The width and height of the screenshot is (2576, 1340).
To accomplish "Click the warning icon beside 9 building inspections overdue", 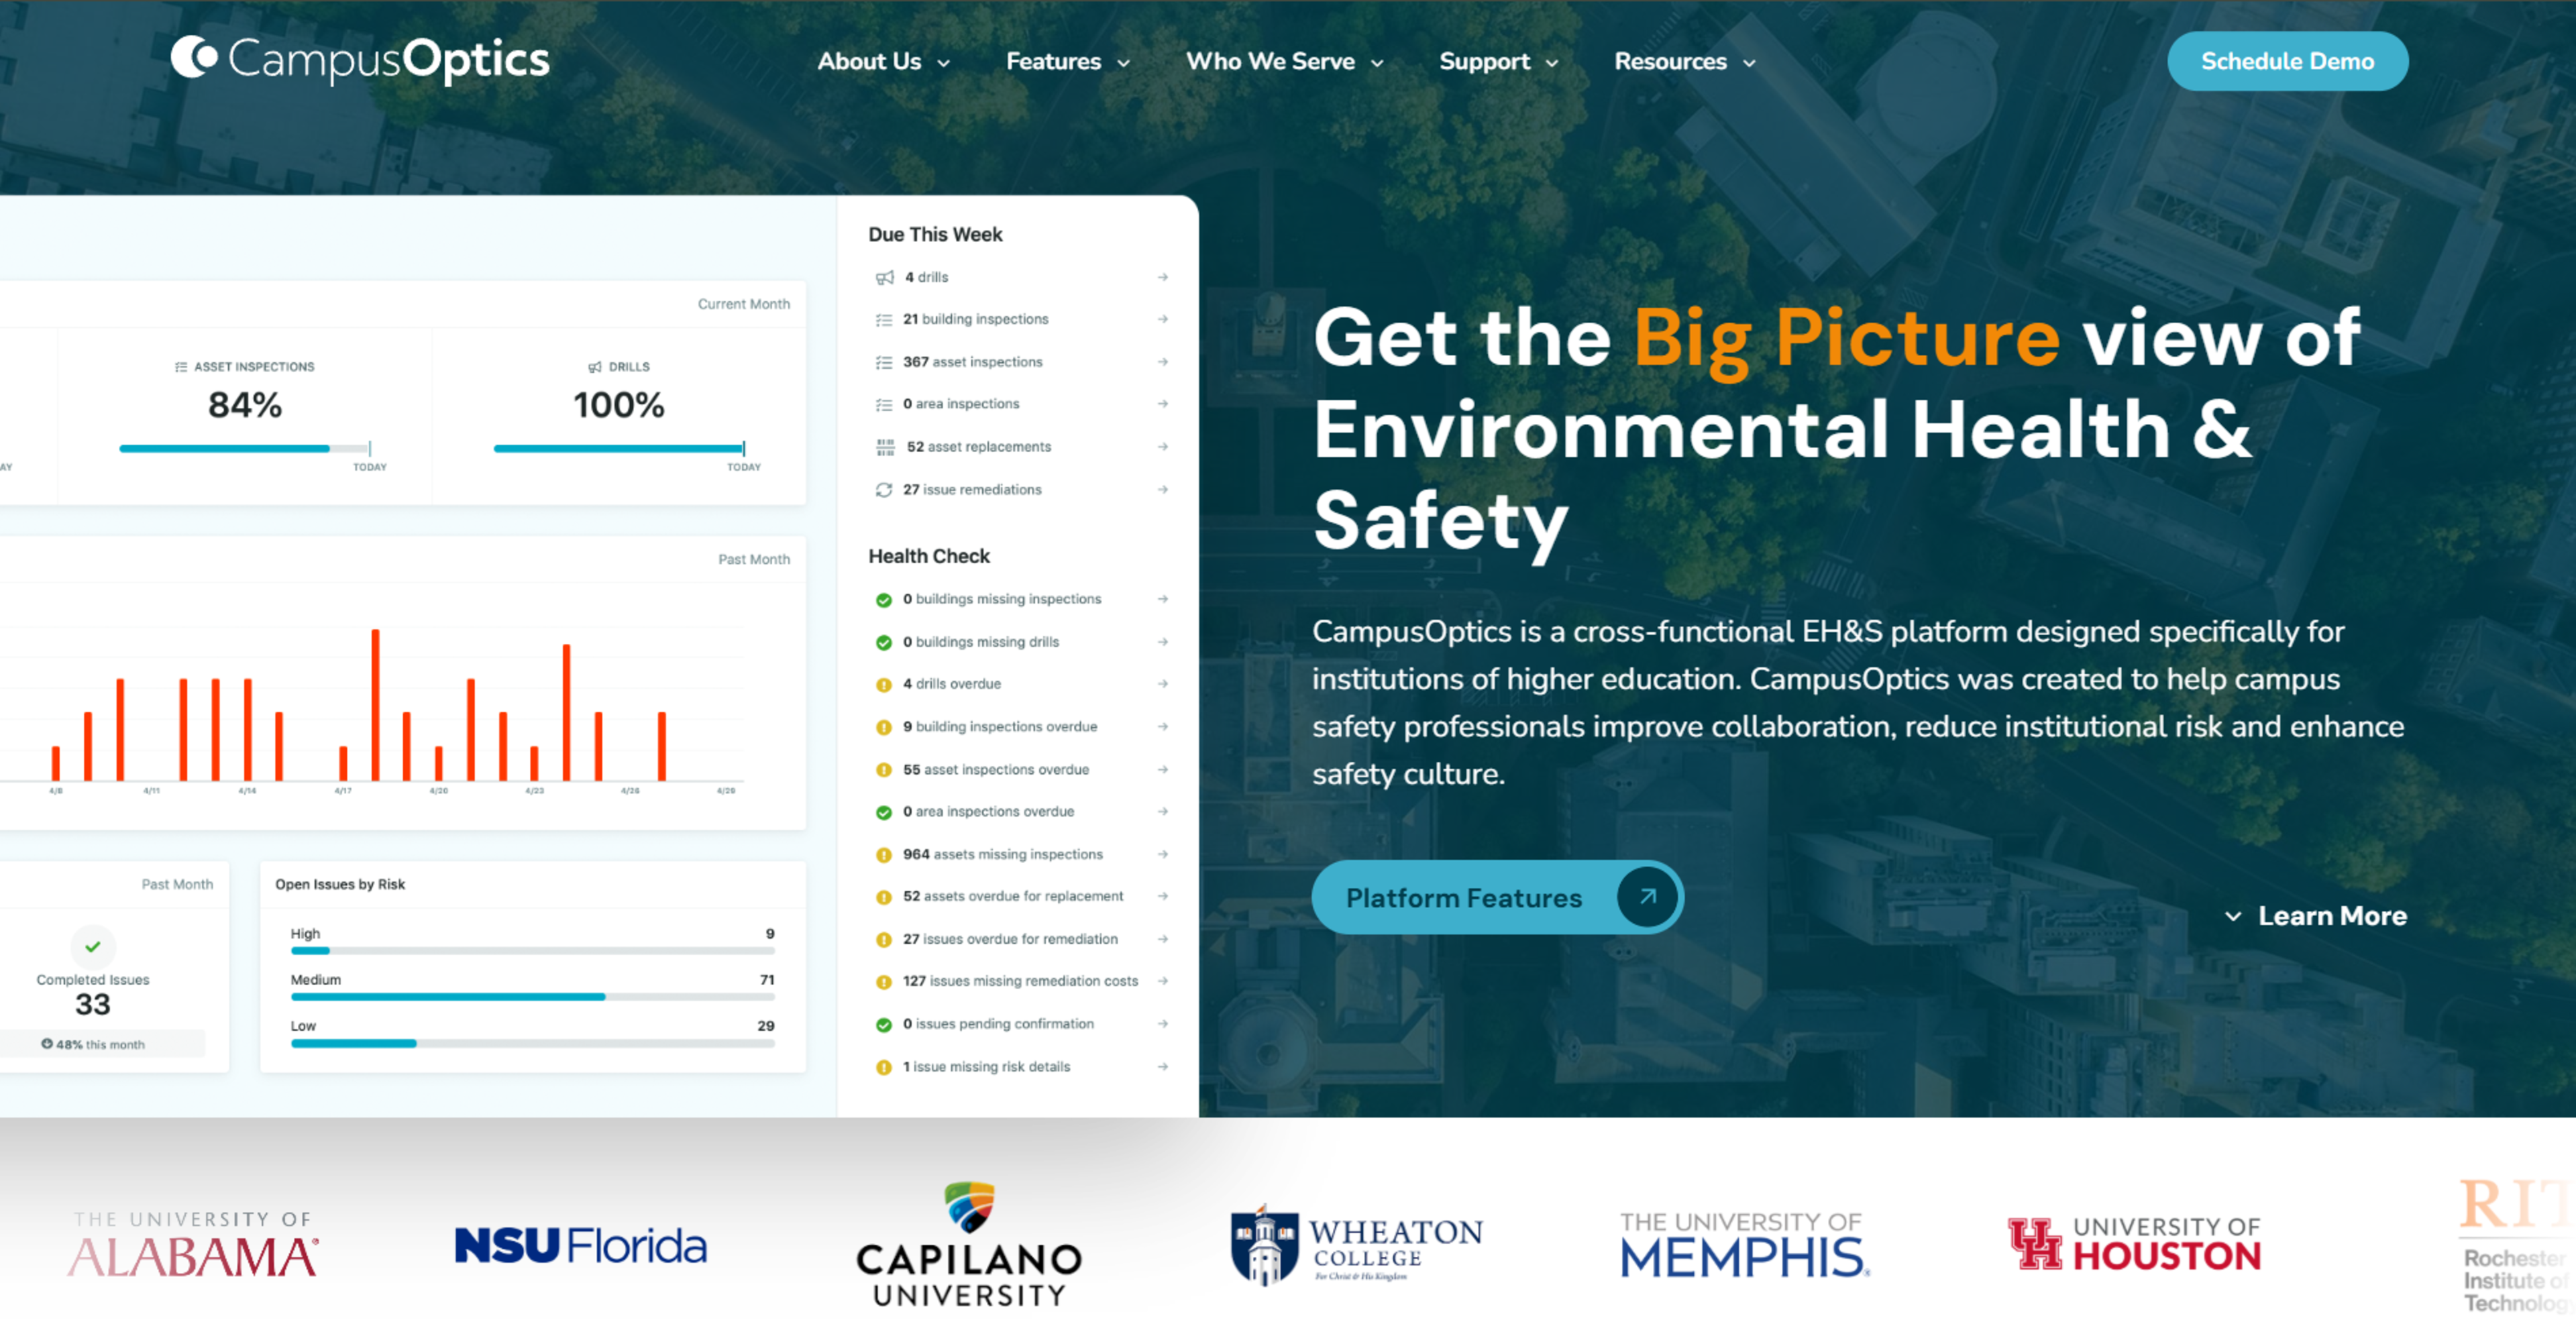I will [884, 727].
